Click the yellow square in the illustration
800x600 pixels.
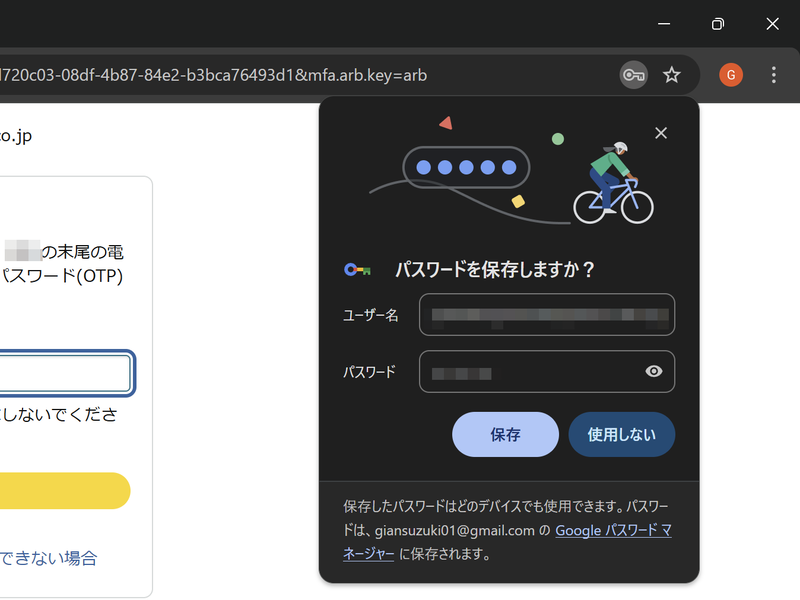coord(516,200)
